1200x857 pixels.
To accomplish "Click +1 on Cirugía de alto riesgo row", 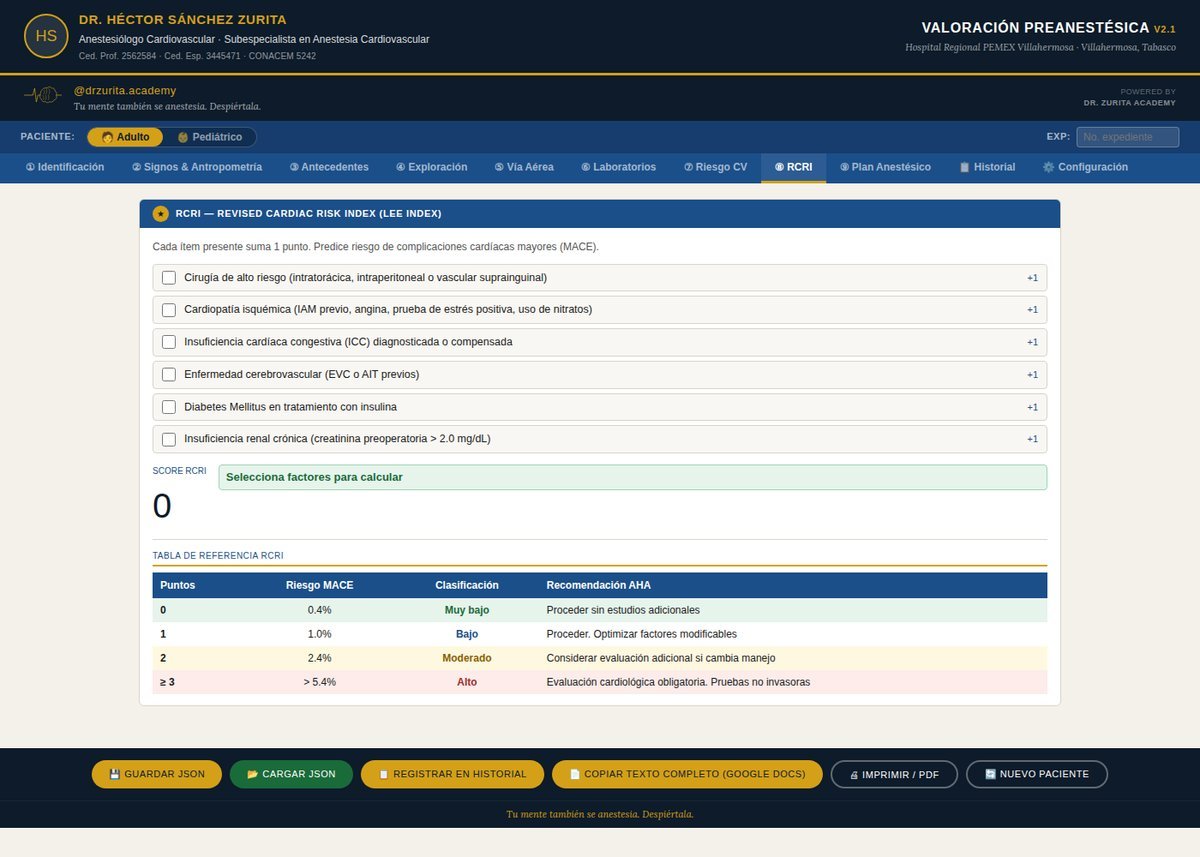I will point(1032,278).
